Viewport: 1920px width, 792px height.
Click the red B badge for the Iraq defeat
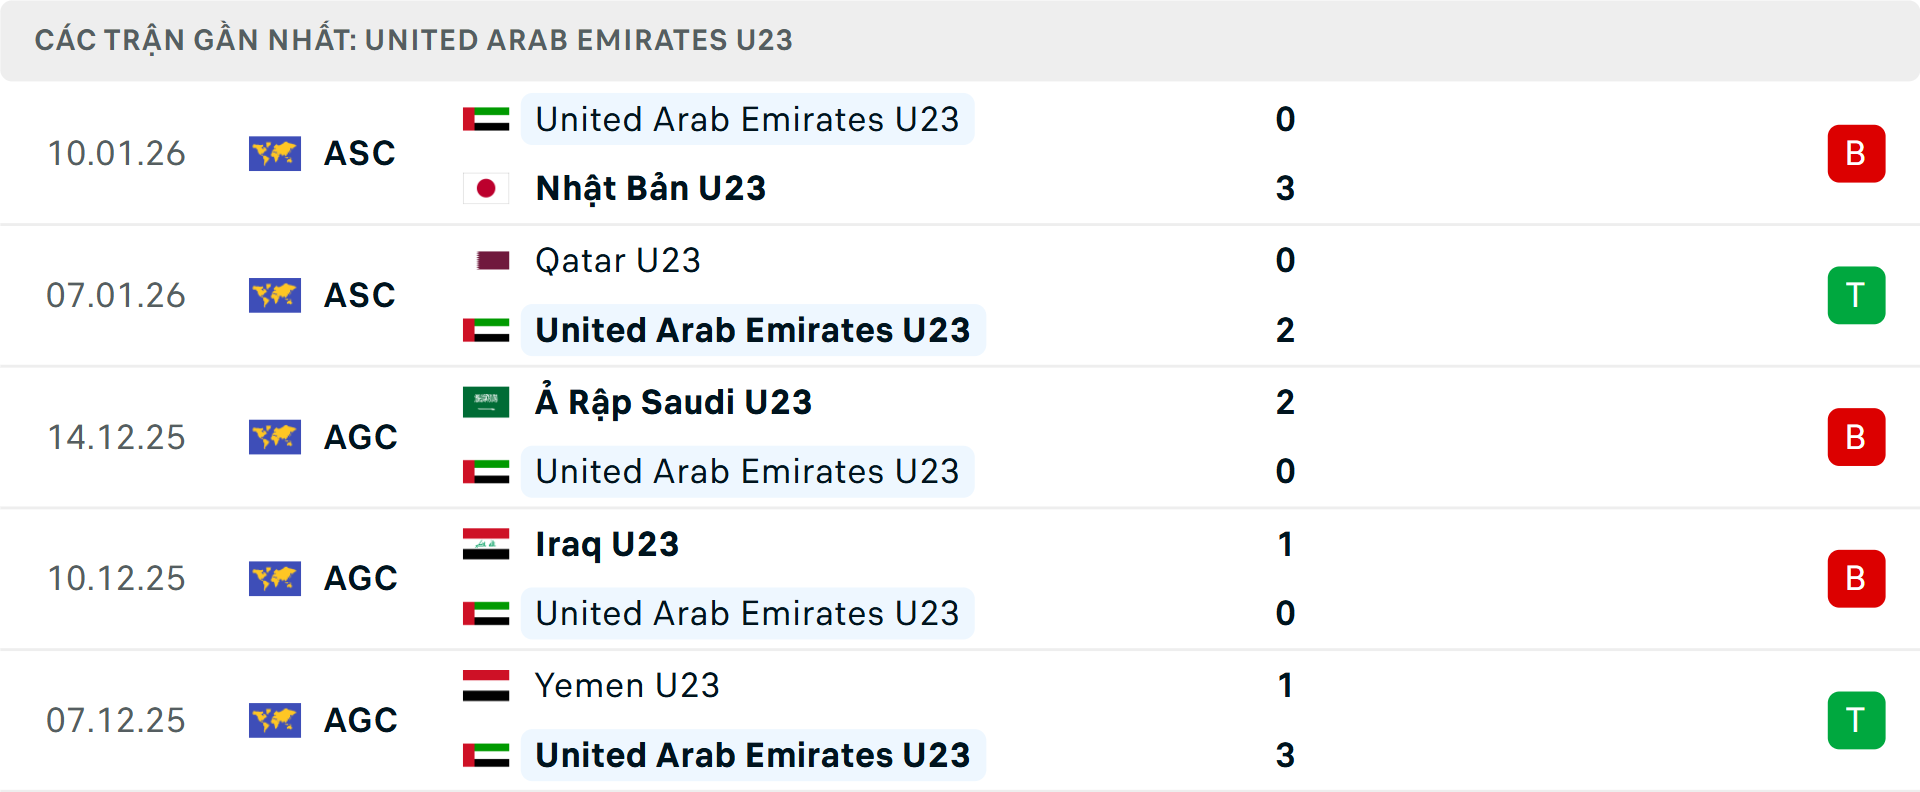pos(1856,578)
